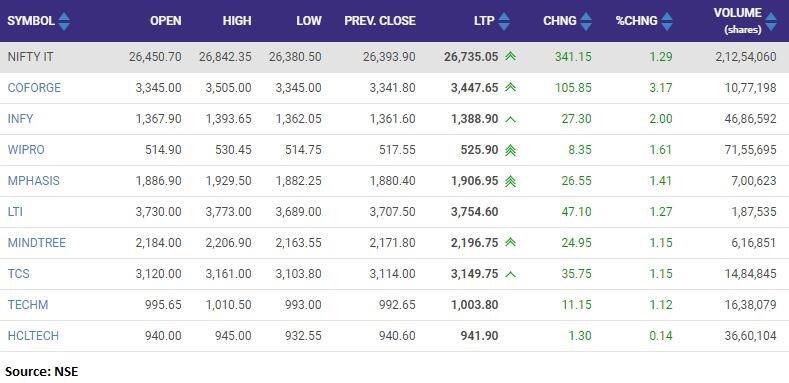Select the LTI symbol link
789x383 pixels.
(x=15, y=212)
